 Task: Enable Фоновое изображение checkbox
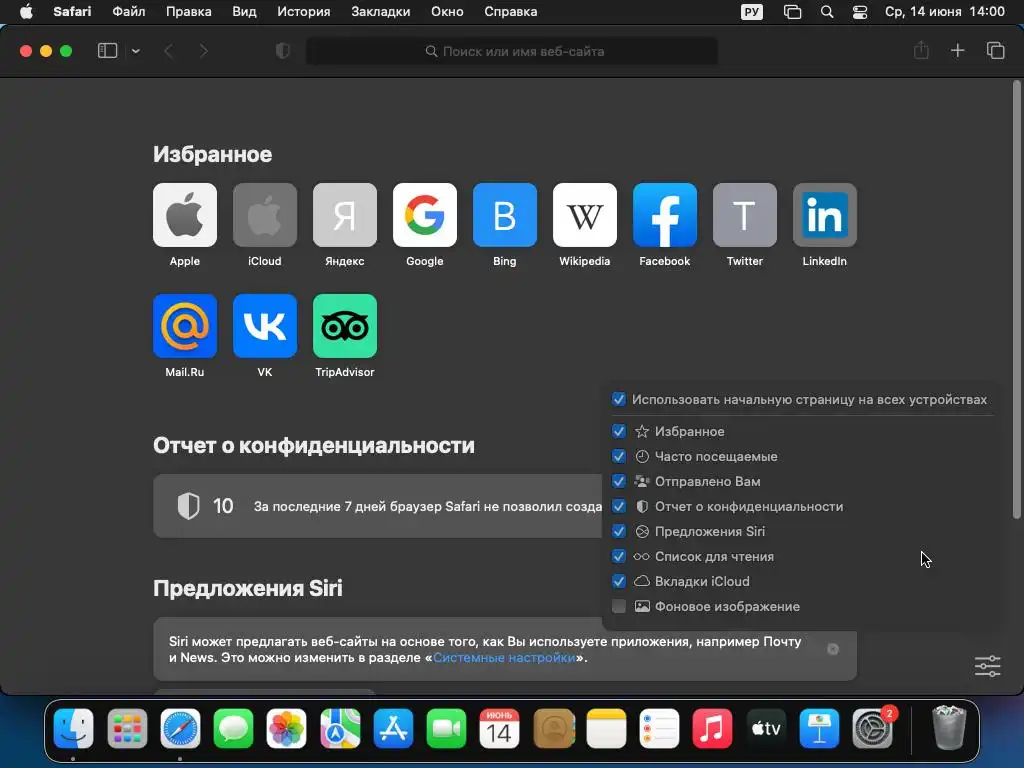tap(618, 607)
